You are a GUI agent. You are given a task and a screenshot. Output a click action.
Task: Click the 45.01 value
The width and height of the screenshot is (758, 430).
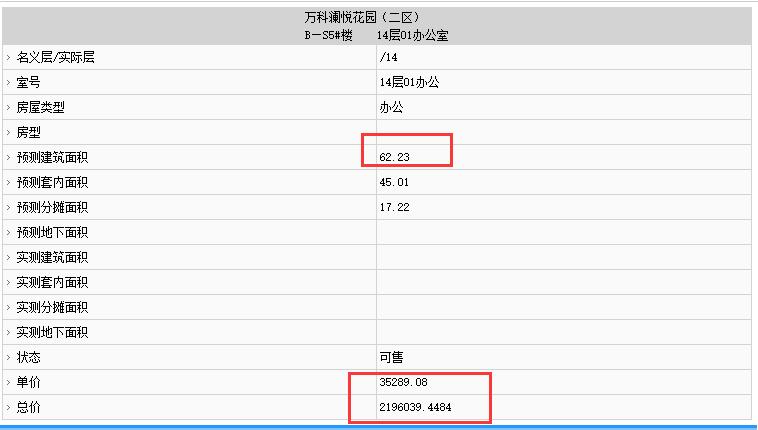click(x=394, y=182)
